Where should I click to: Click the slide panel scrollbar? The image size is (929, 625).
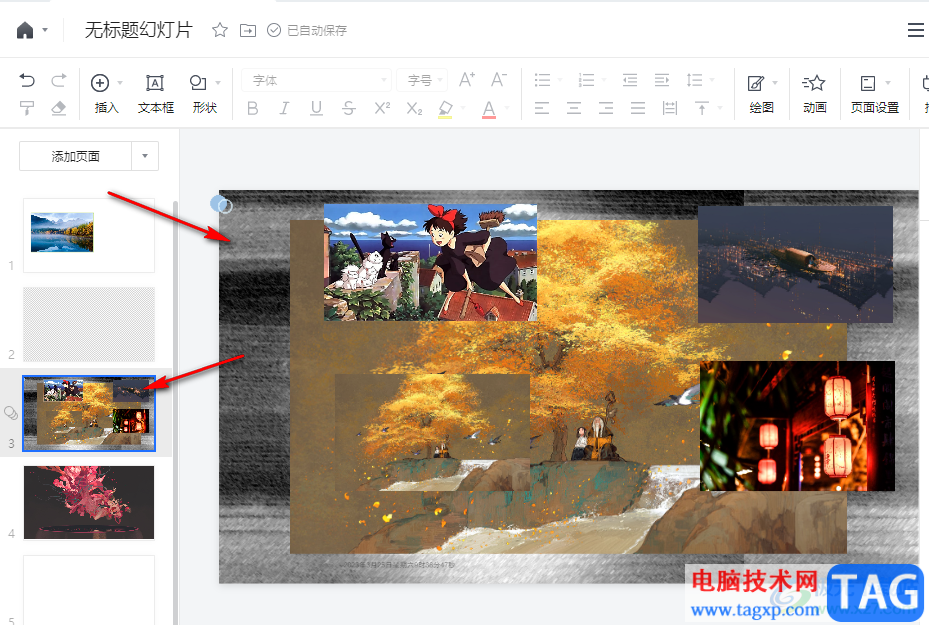point(175,412)
